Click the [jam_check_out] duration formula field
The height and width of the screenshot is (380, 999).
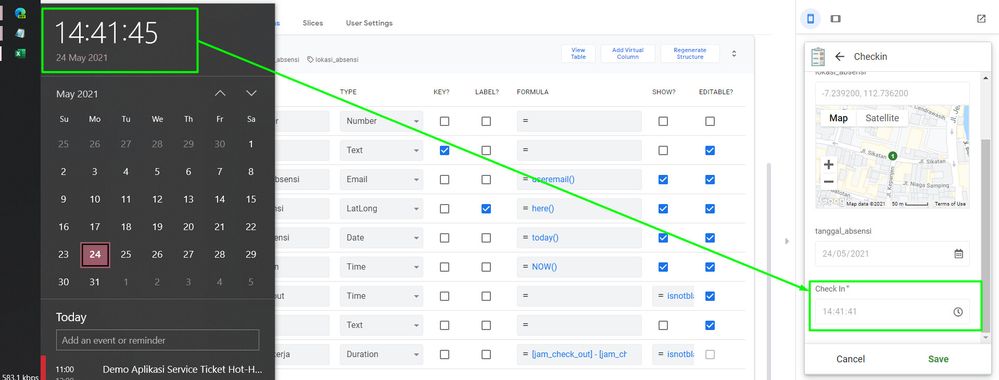pyautogui.click(x=579, y=354)
